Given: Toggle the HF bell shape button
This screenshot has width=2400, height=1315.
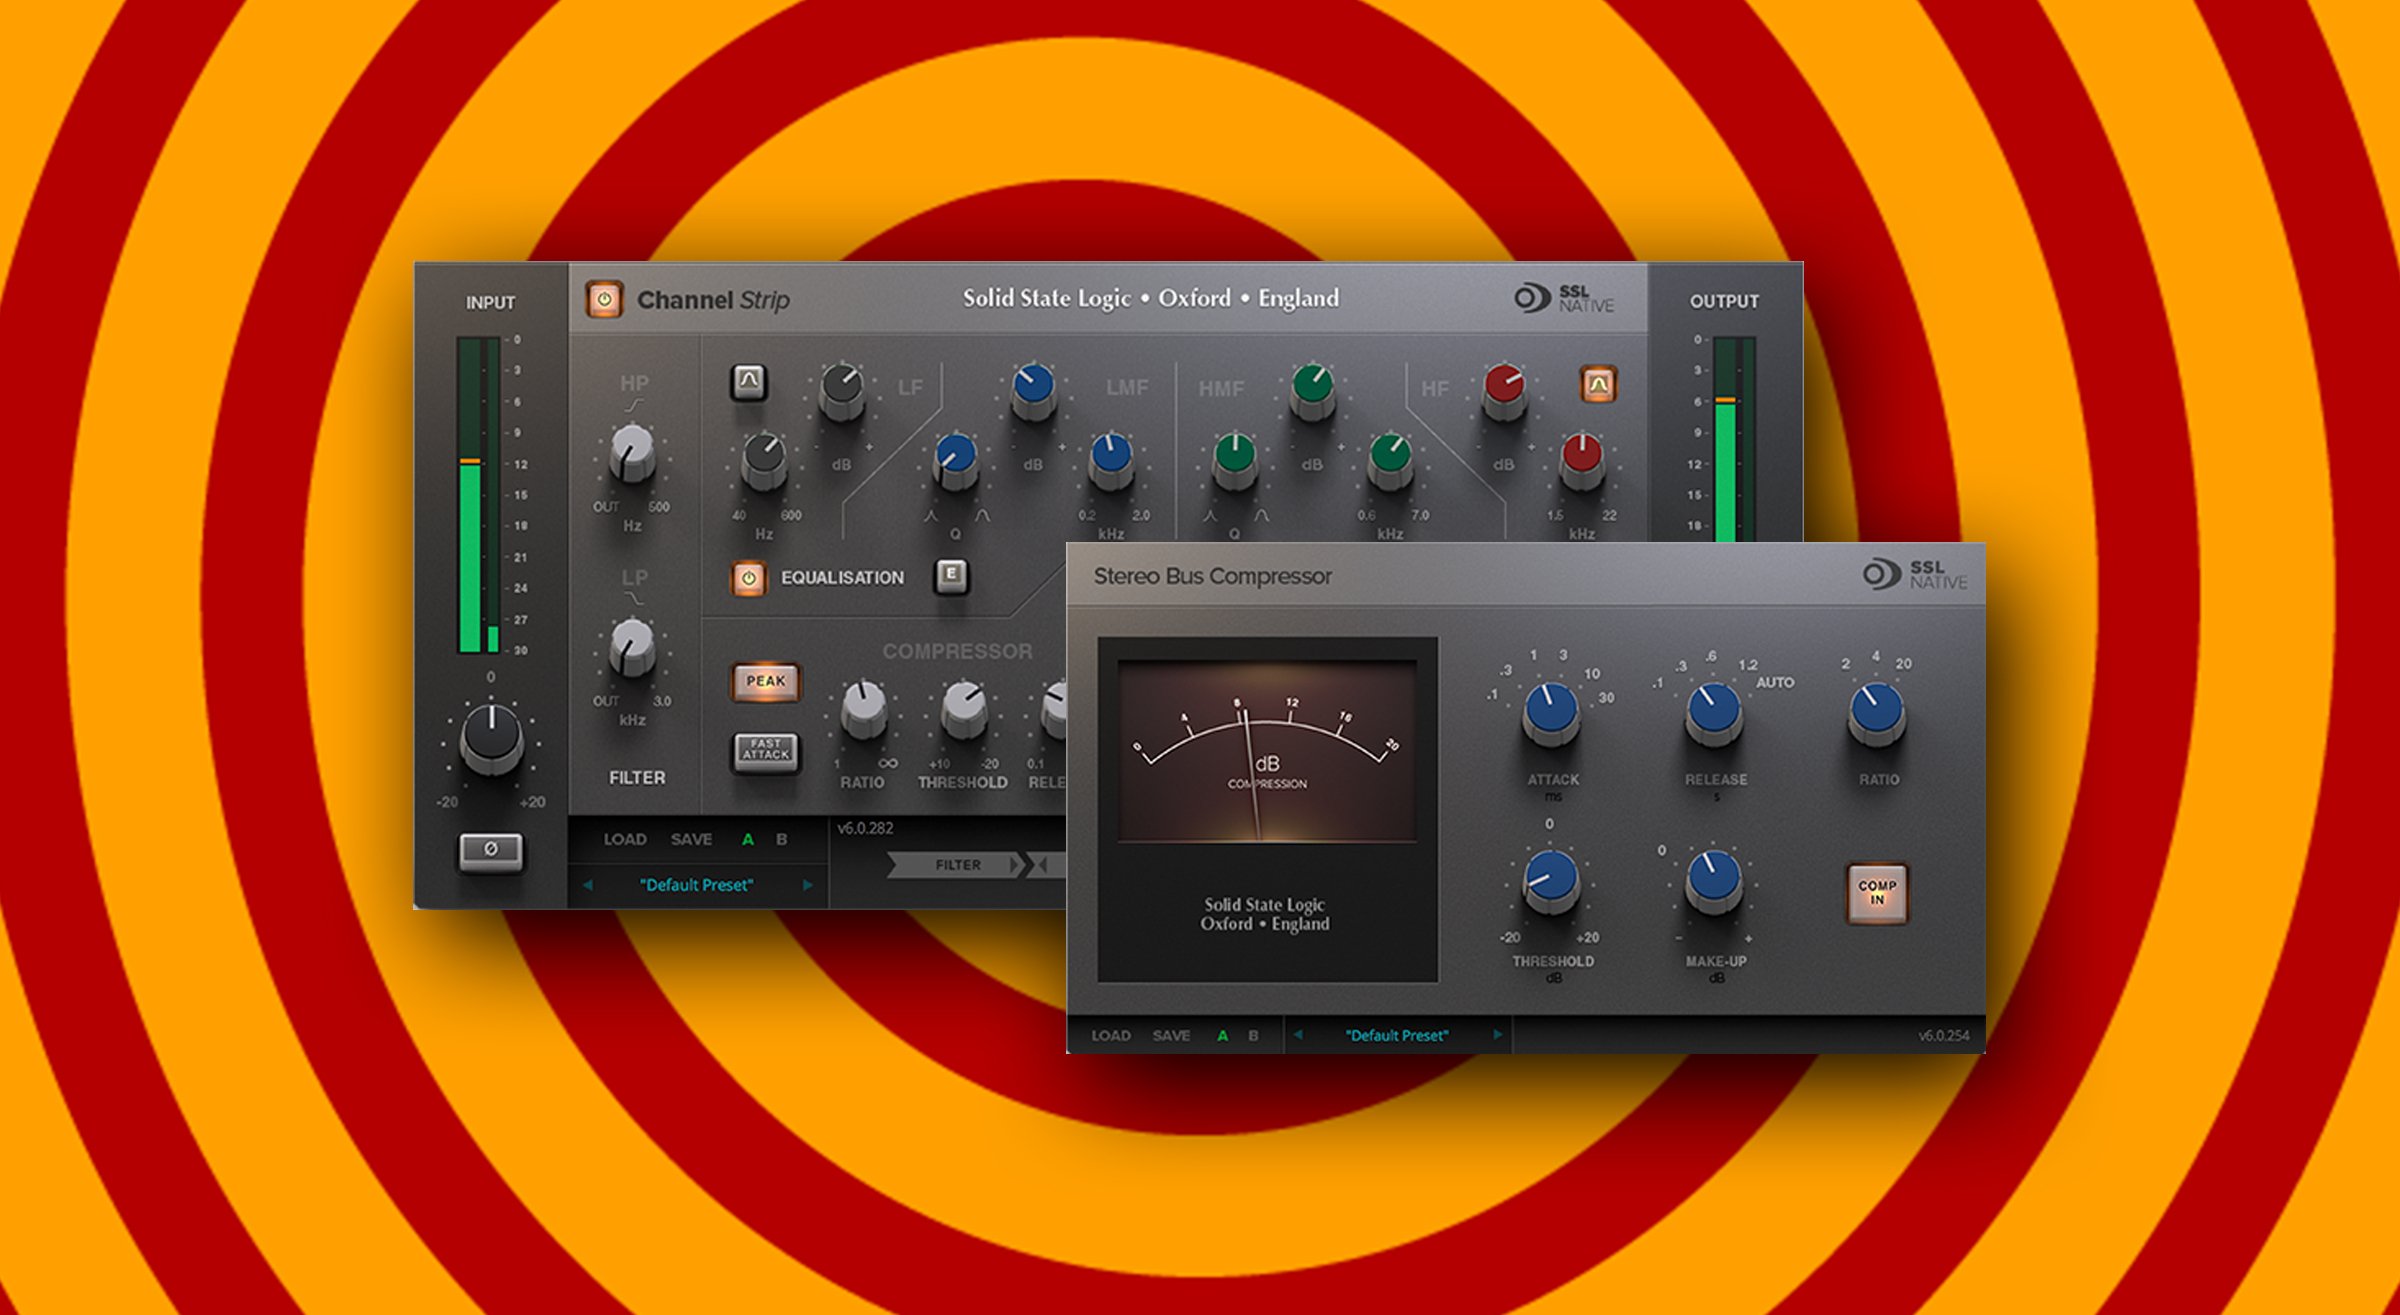Looking at the screenshot, I should 1598,383.
